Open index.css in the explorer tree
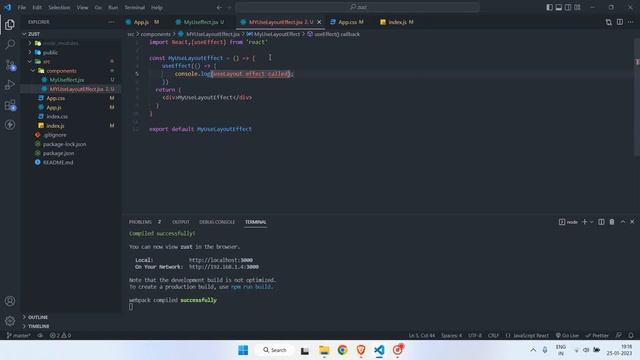 pos(57,116)
